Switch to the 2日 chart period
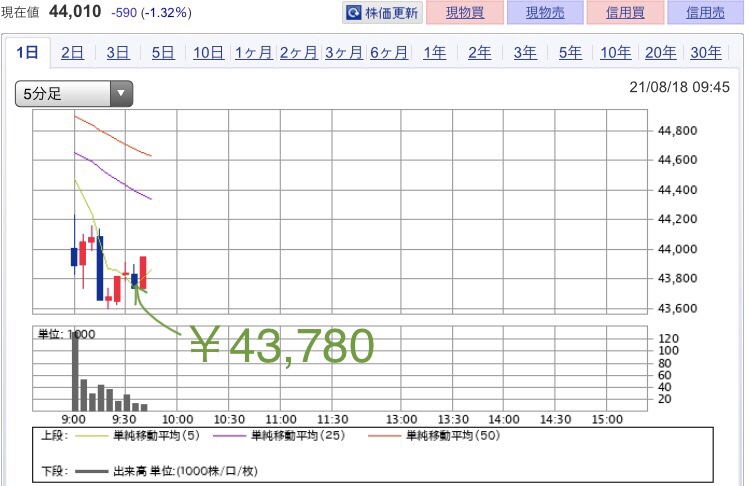Screen dimensions: 749x486 [x=73, y=53]
